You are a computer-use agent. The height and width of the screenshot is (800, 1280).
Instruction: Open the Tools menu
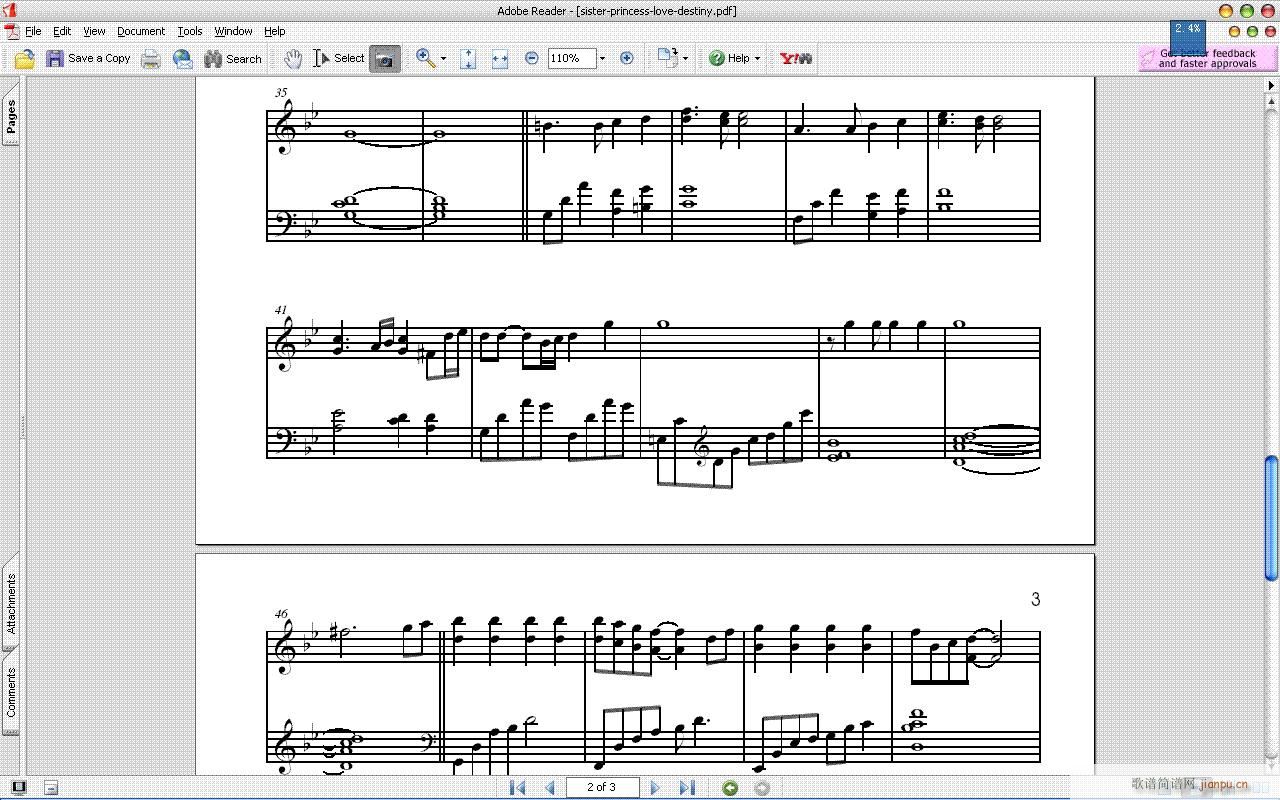190,32
